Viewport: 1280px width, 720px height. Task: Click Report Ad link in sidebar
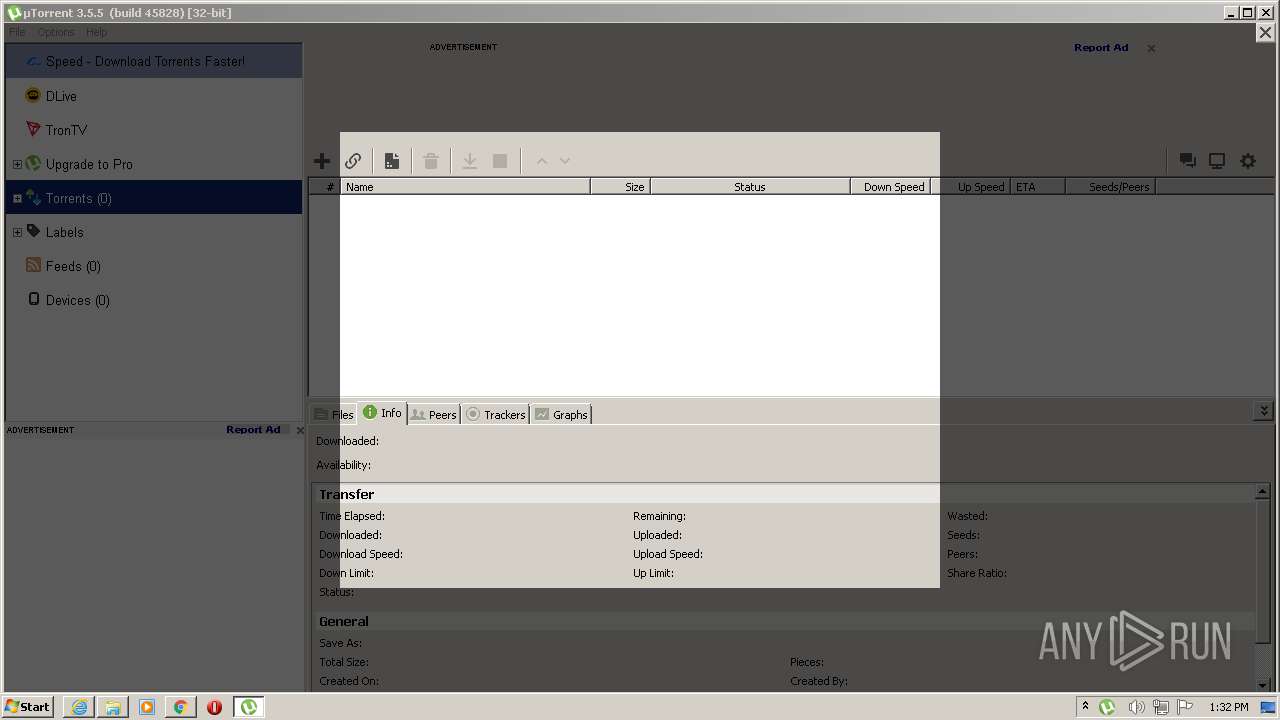pyautogui.click(x=253, y=430)
